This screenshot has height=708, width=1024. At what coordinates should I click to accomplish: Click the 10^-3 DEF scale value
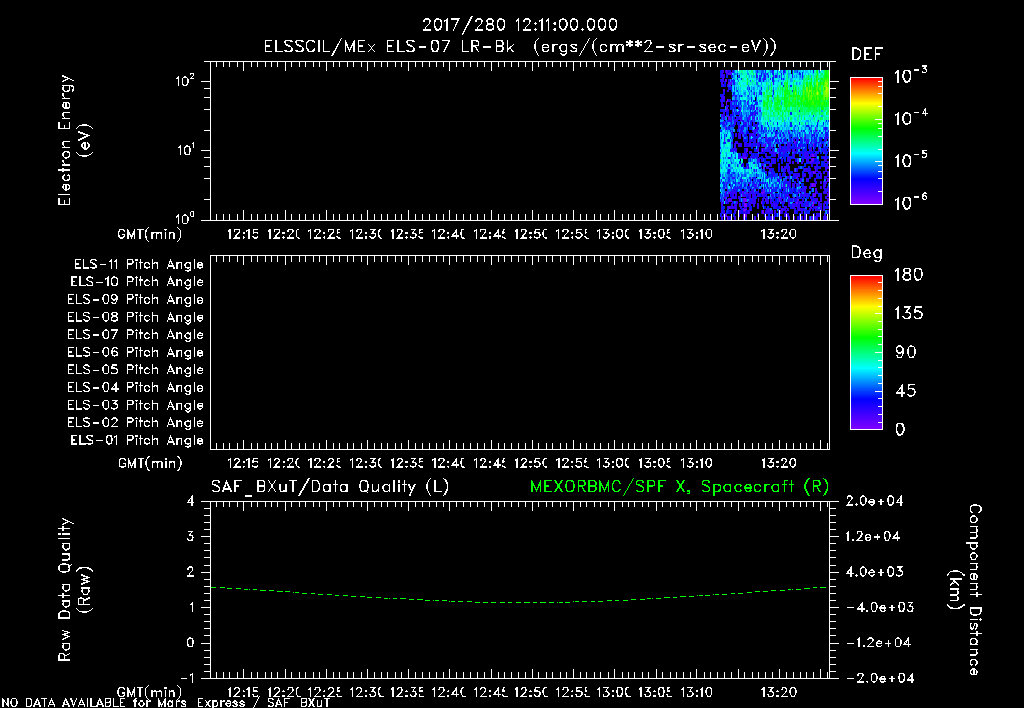tap(910, 76)
